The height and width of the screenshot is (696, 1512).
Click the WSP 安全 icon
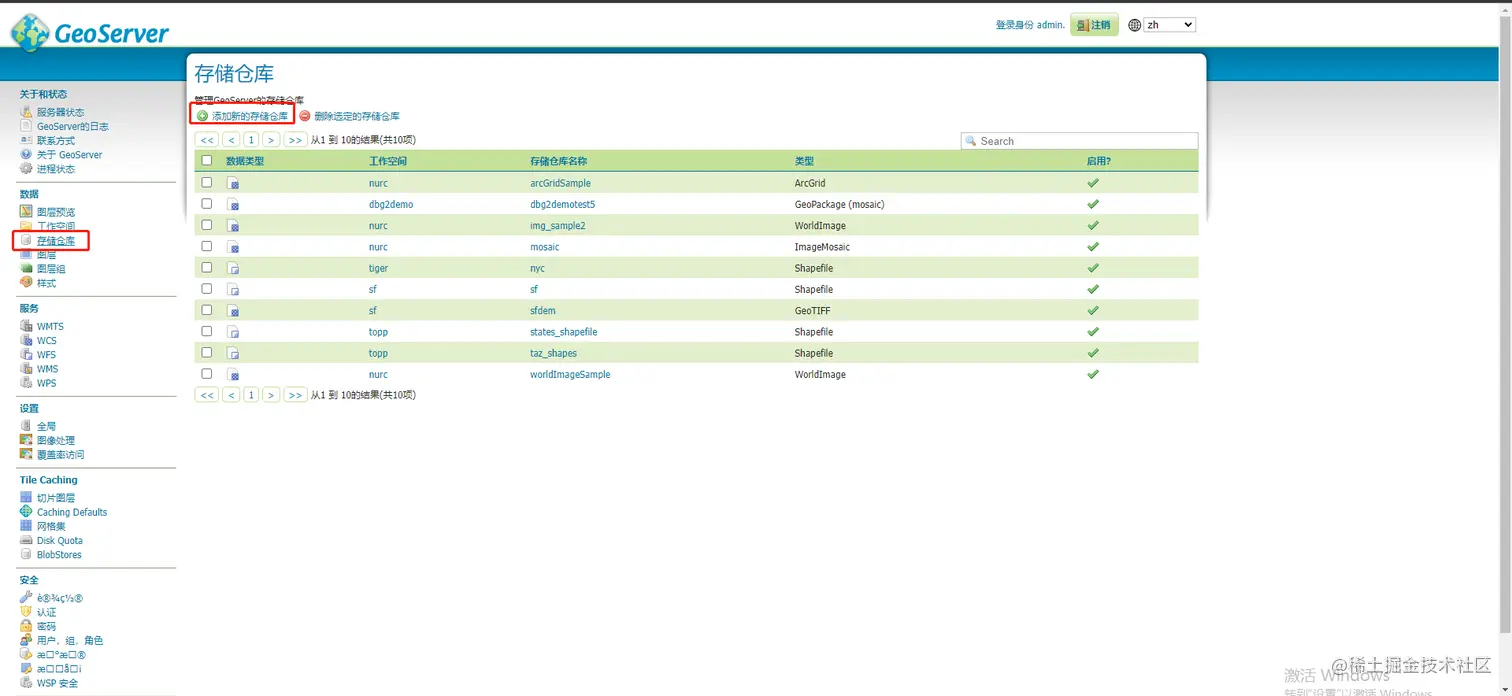[26, 683]
